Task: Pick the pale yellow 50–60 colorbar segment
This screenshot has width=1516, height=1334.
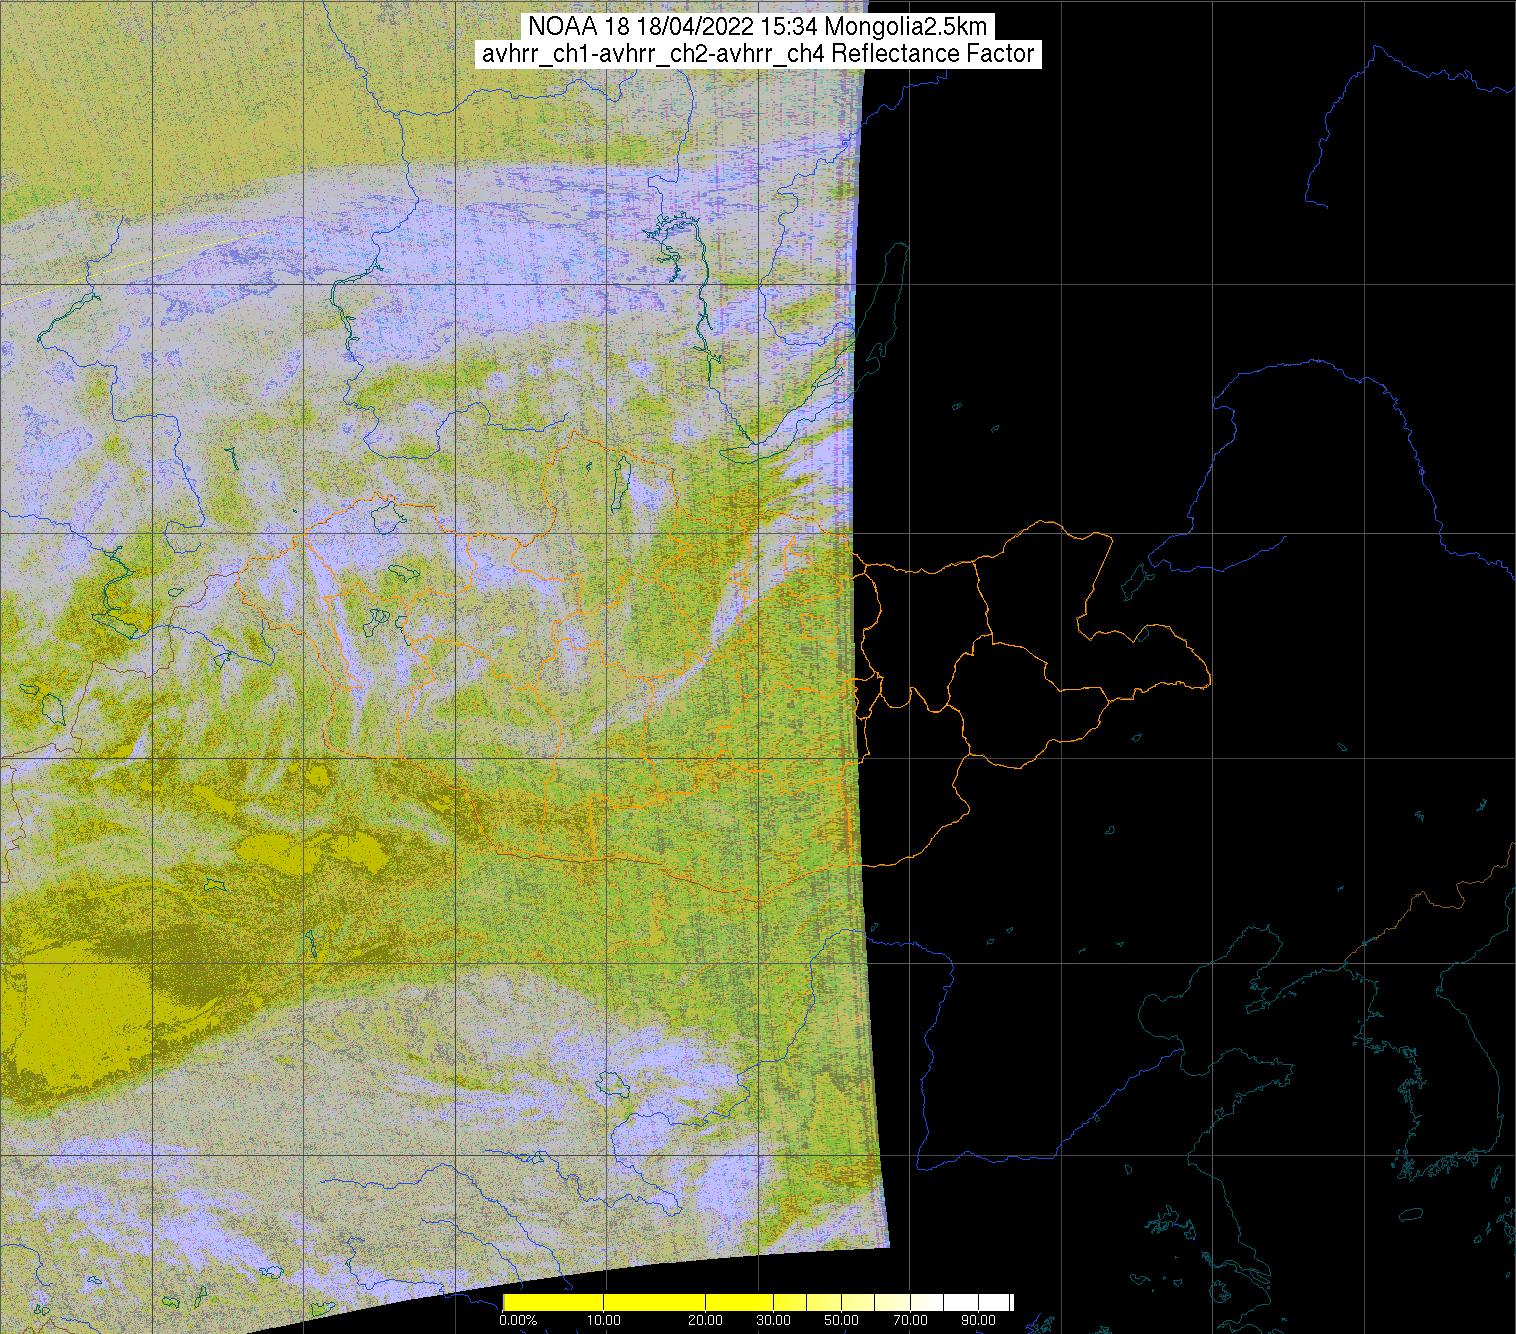Action: (858, 1302)
